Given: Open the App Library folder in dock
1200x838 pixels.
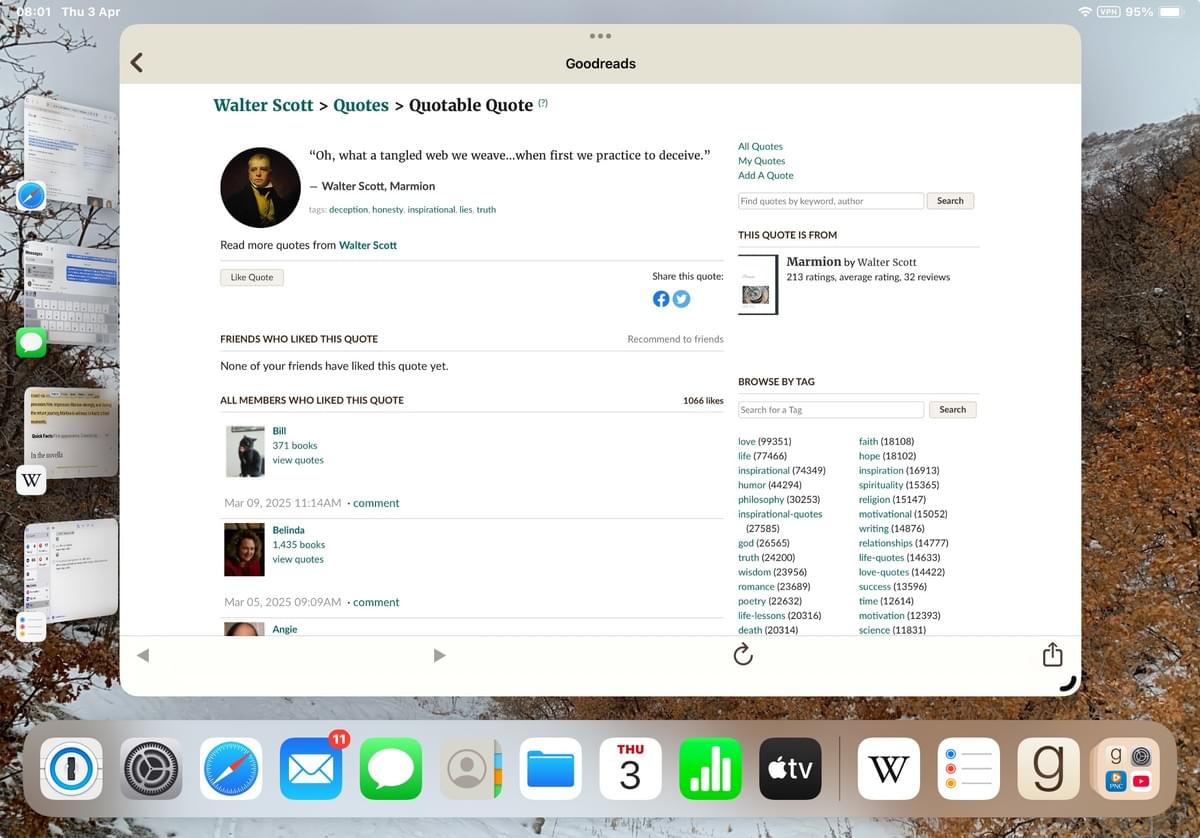Looking at the screenshot, I should point(1129,768).
